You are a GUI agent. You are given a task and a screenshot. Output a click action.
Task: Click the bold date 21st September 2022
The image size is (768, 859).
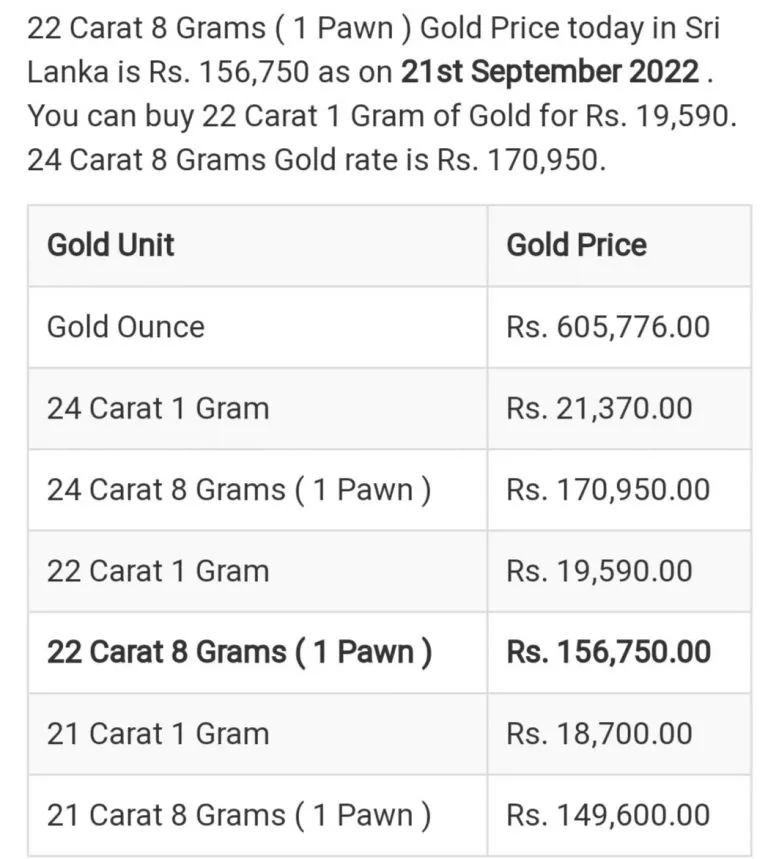tap(550, 72)
